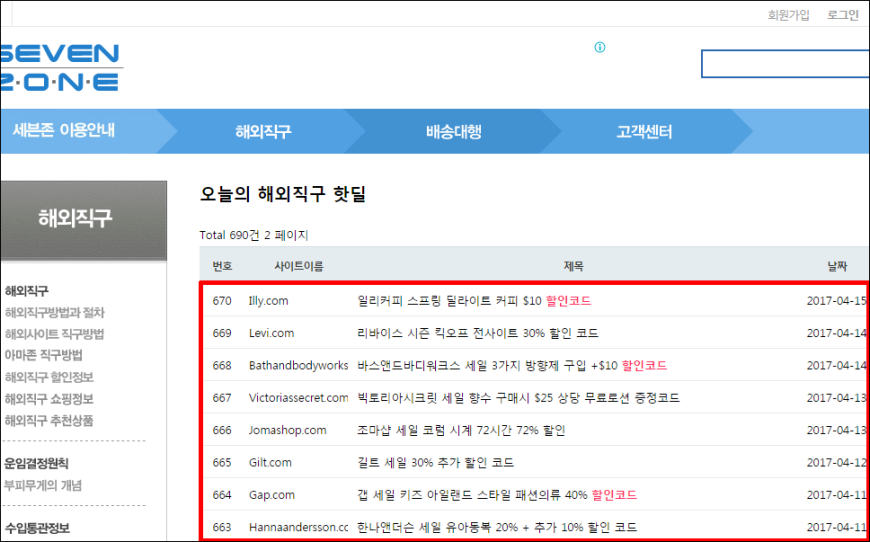Click the 오늘의 해외직구 핫딜 heading
Screen dimensions: 870x542
pyautogui.click(x=283, y=194)
